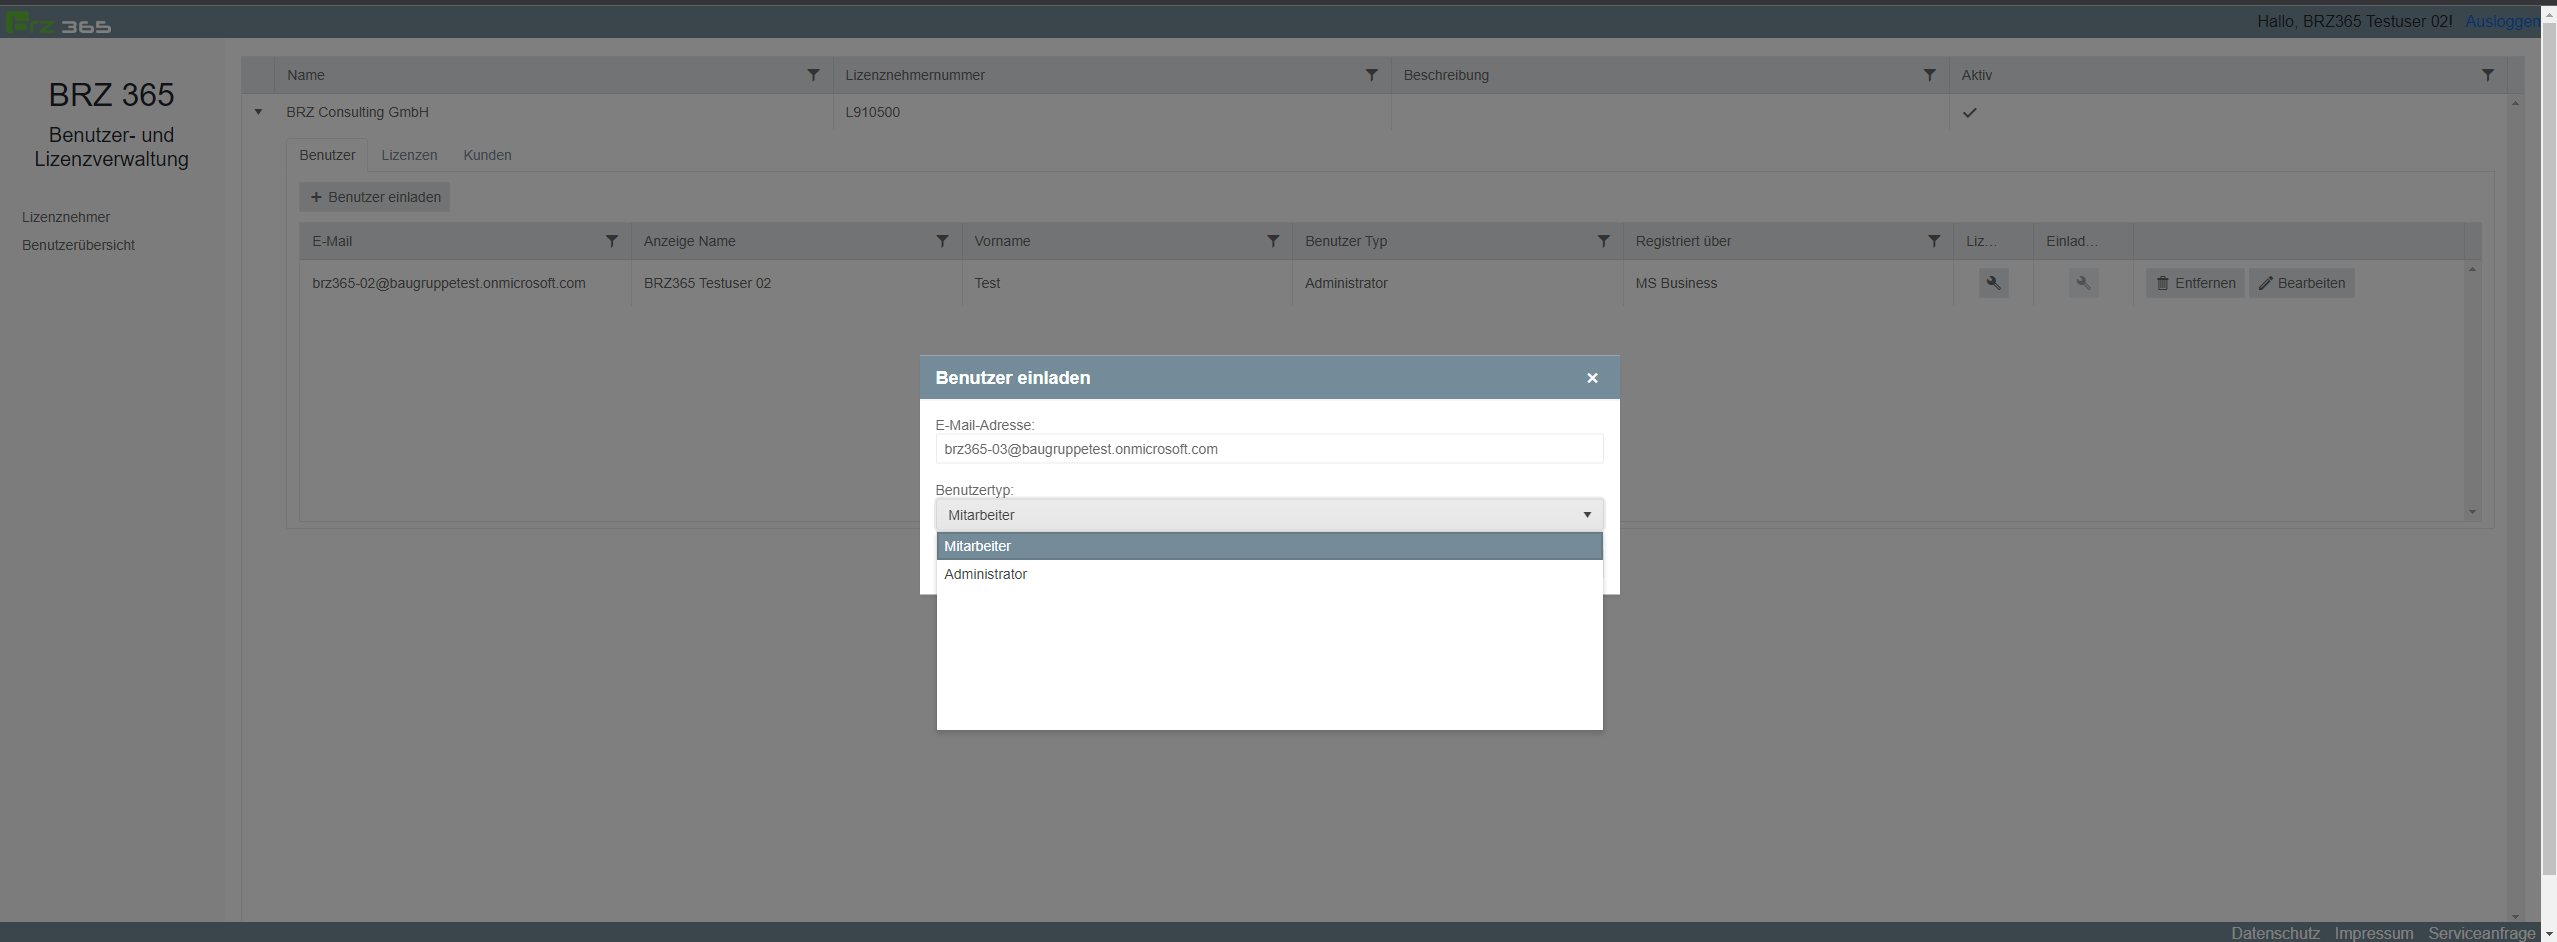Open the Lizenznehmernummer column filter
Image resolution: width=2557 pixels, height=942 pixels.
(1371, 75)
